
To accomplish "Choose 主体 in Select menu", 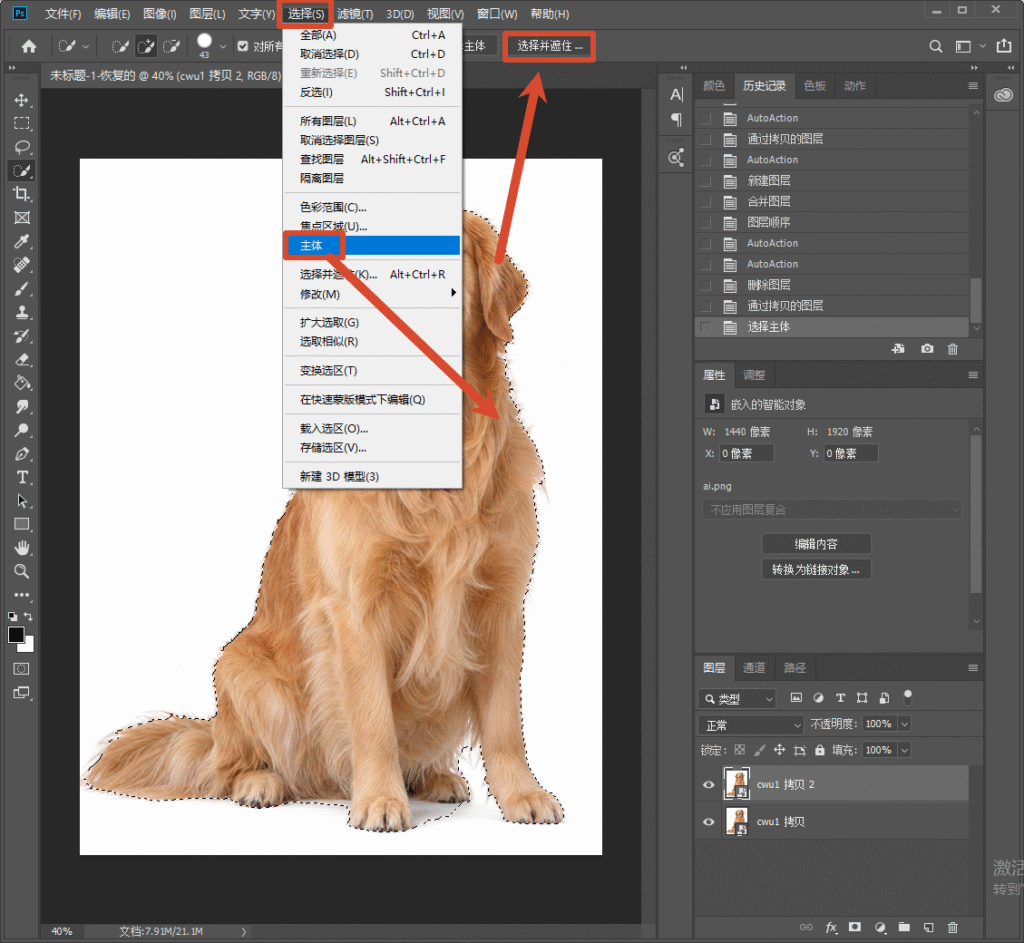I will click(x=372, y=246).
